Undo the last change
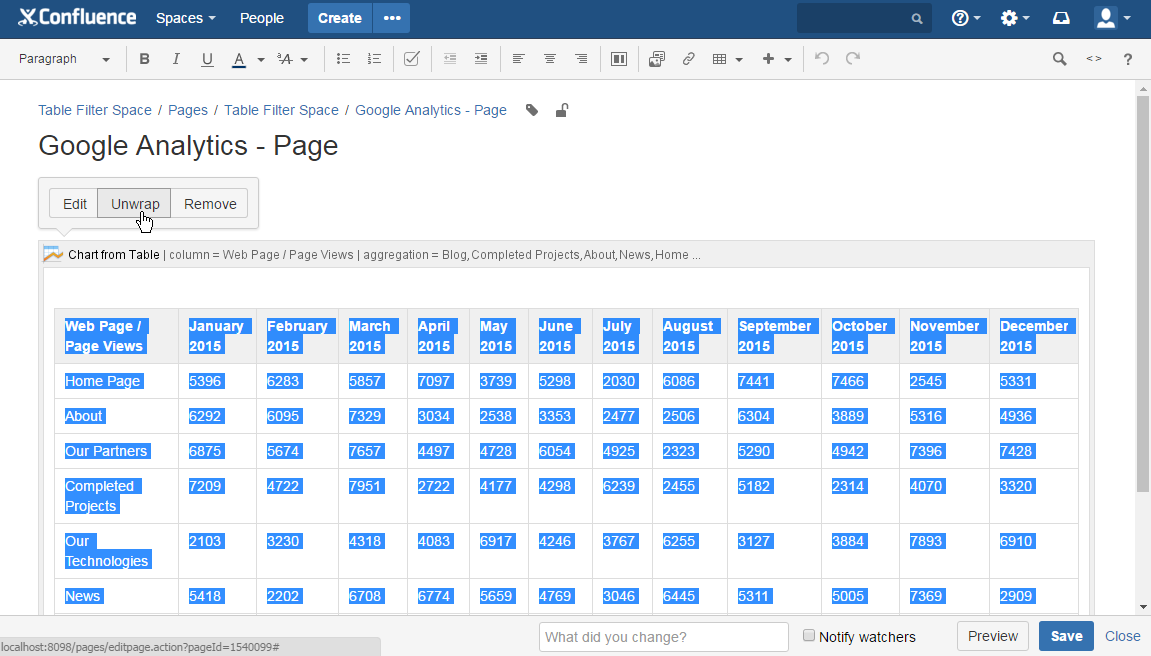This screenshot has width=1151, height=656. [x=821, y=59]
